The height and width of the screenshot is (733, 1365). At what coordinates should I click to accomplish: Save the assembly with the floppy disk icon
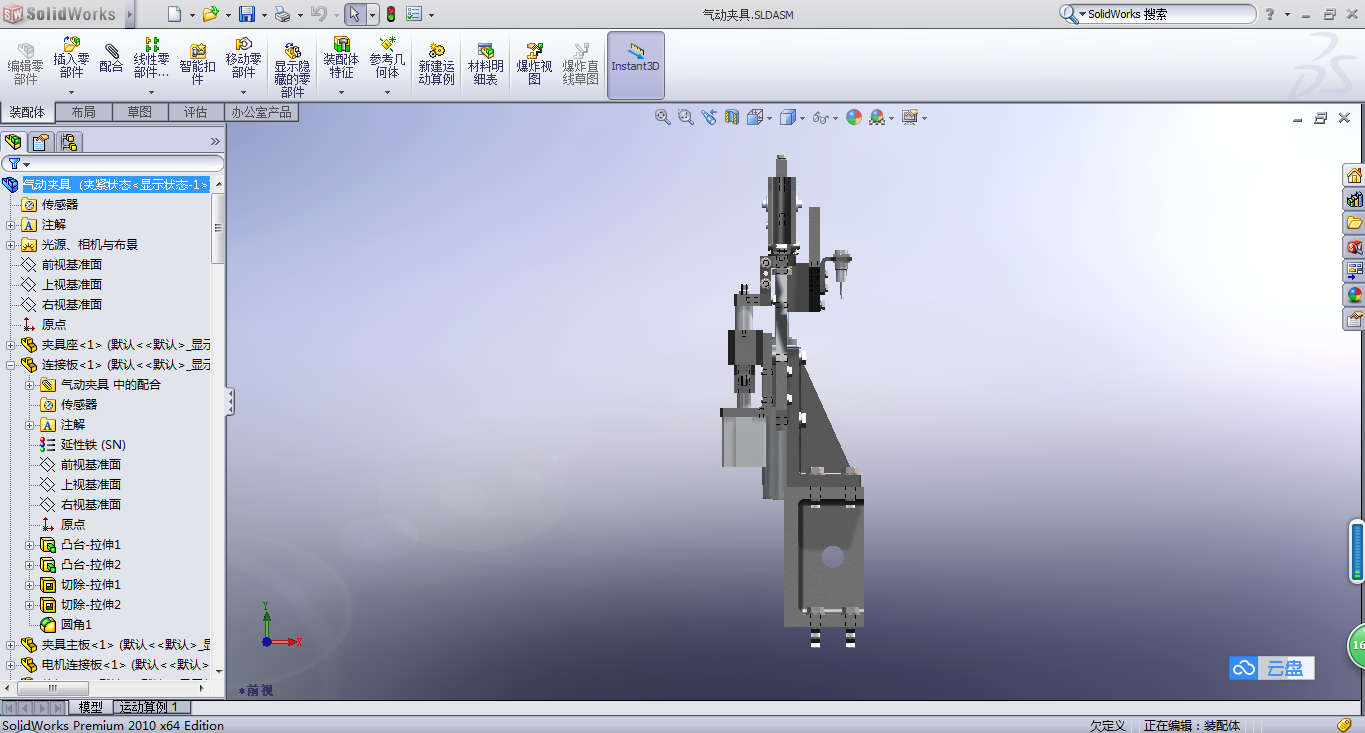coord(247,14)
